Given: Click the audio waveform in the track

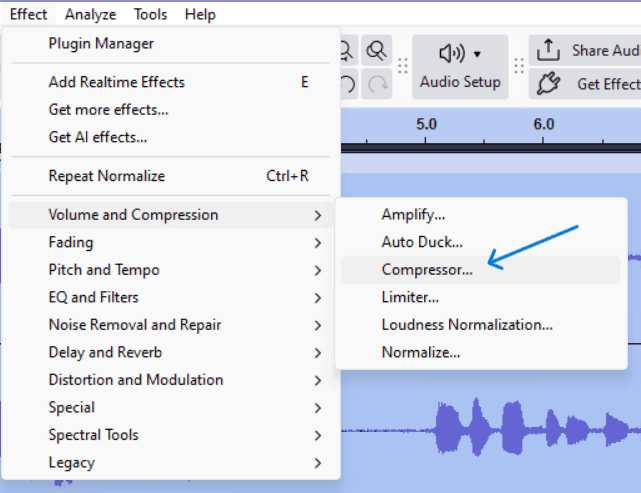Looking at the screenshot, I should (x=531, y=427).
